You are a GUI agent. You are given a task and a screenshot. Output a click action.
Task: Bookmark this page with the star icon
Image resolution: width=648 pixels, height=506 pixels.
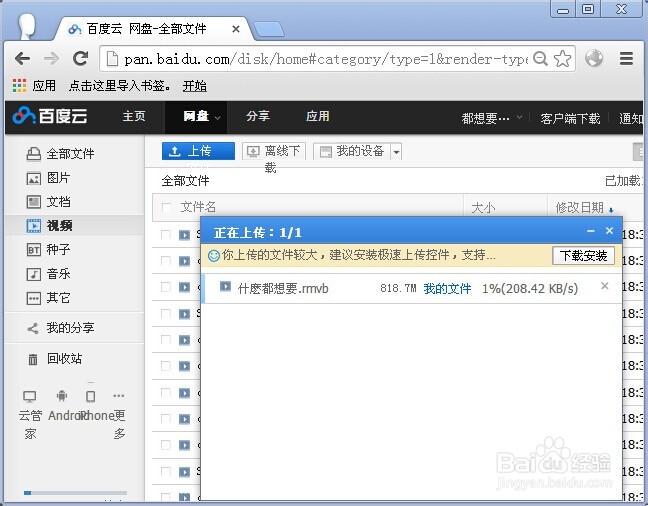(562, 59)
